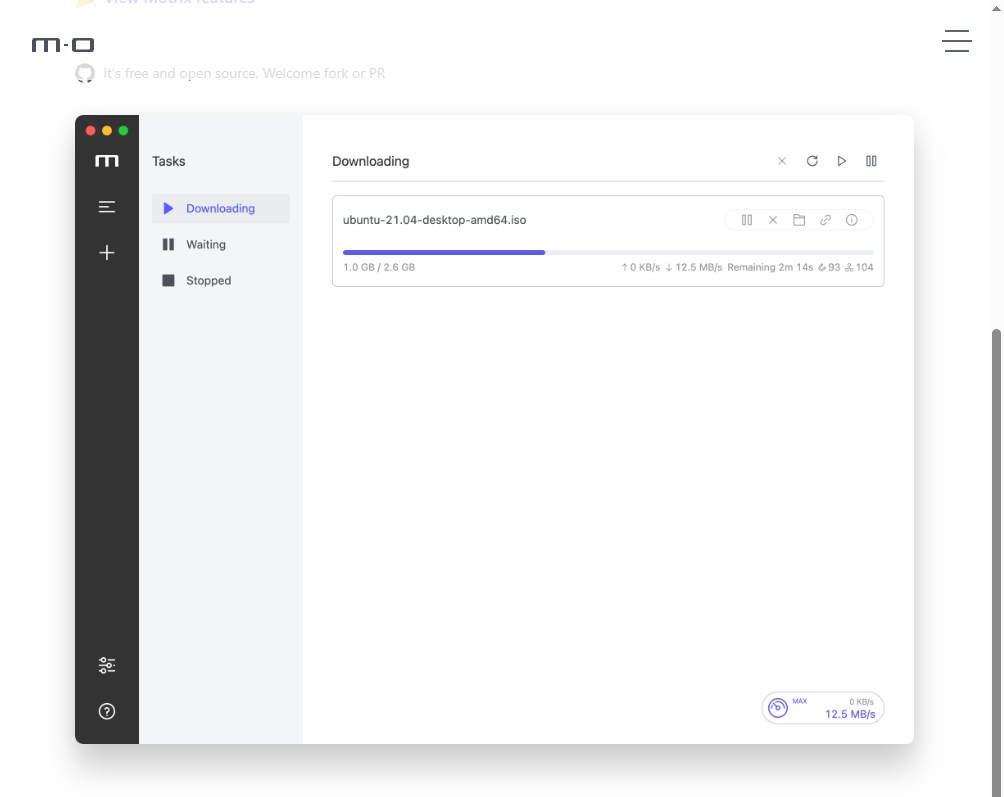
Task: Click the GitHub octocat icon
Action: 85,74
